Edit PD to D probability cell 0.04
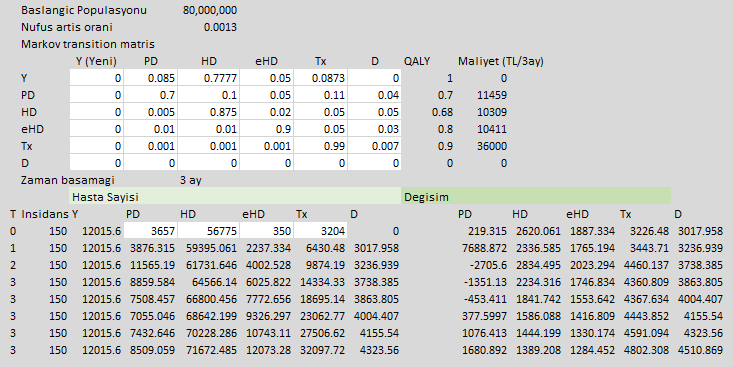 [x=374, y=95]
